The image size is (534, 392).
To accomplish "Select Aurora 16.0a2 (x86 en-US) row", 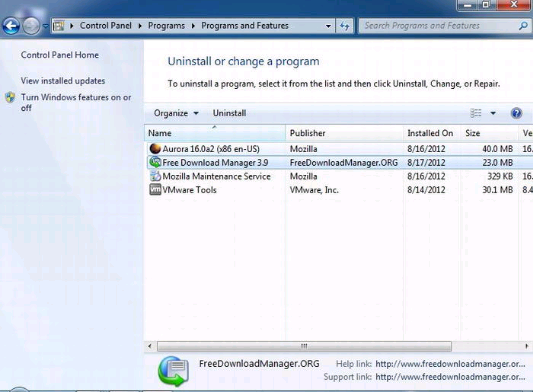I will tap(339, 149).
